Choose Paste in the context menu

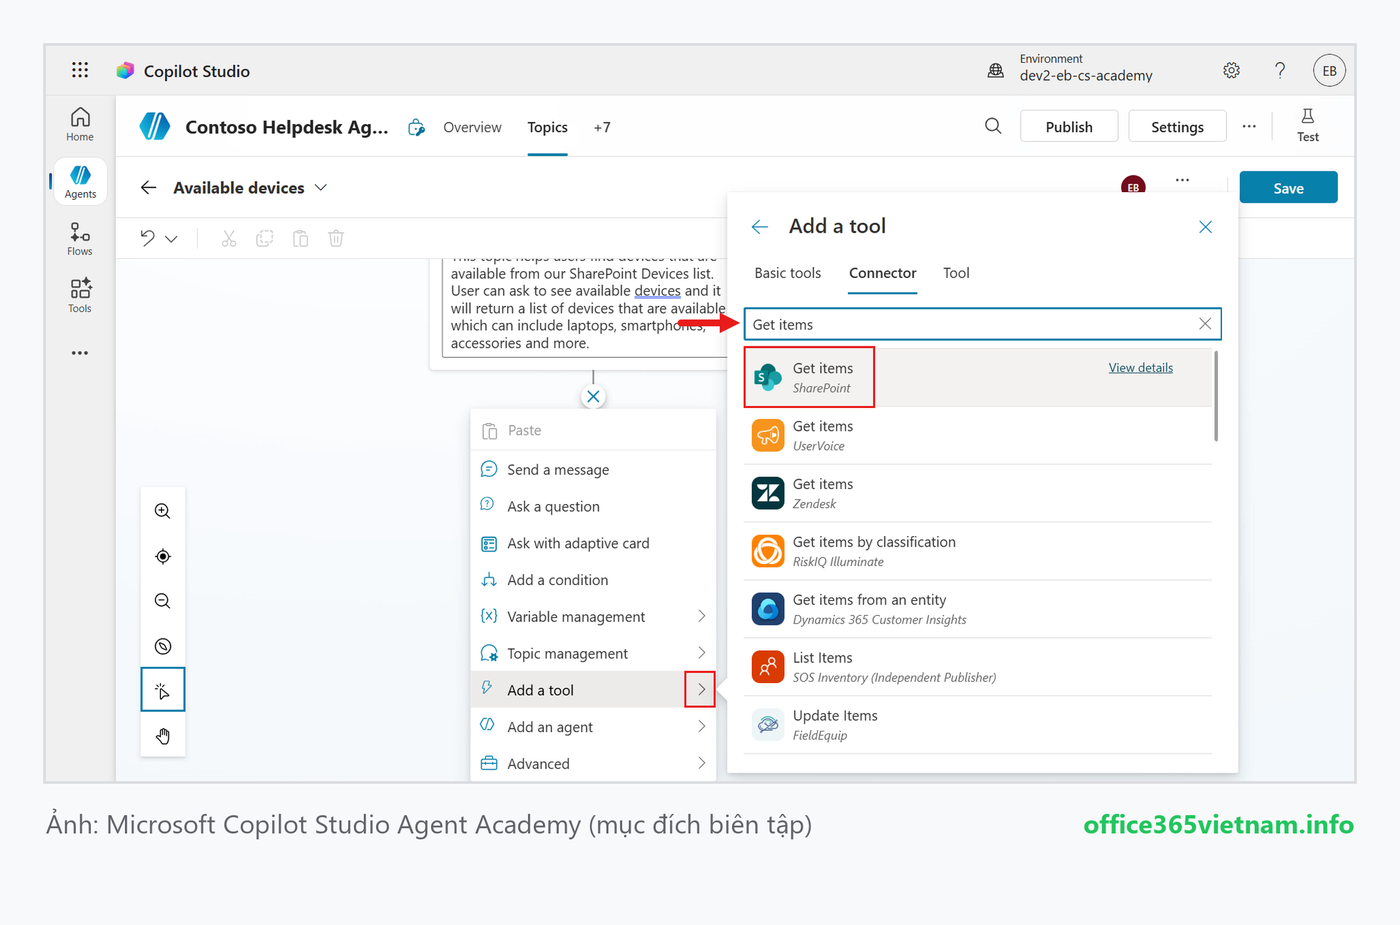pyautogui.click(x=593, y=430)
